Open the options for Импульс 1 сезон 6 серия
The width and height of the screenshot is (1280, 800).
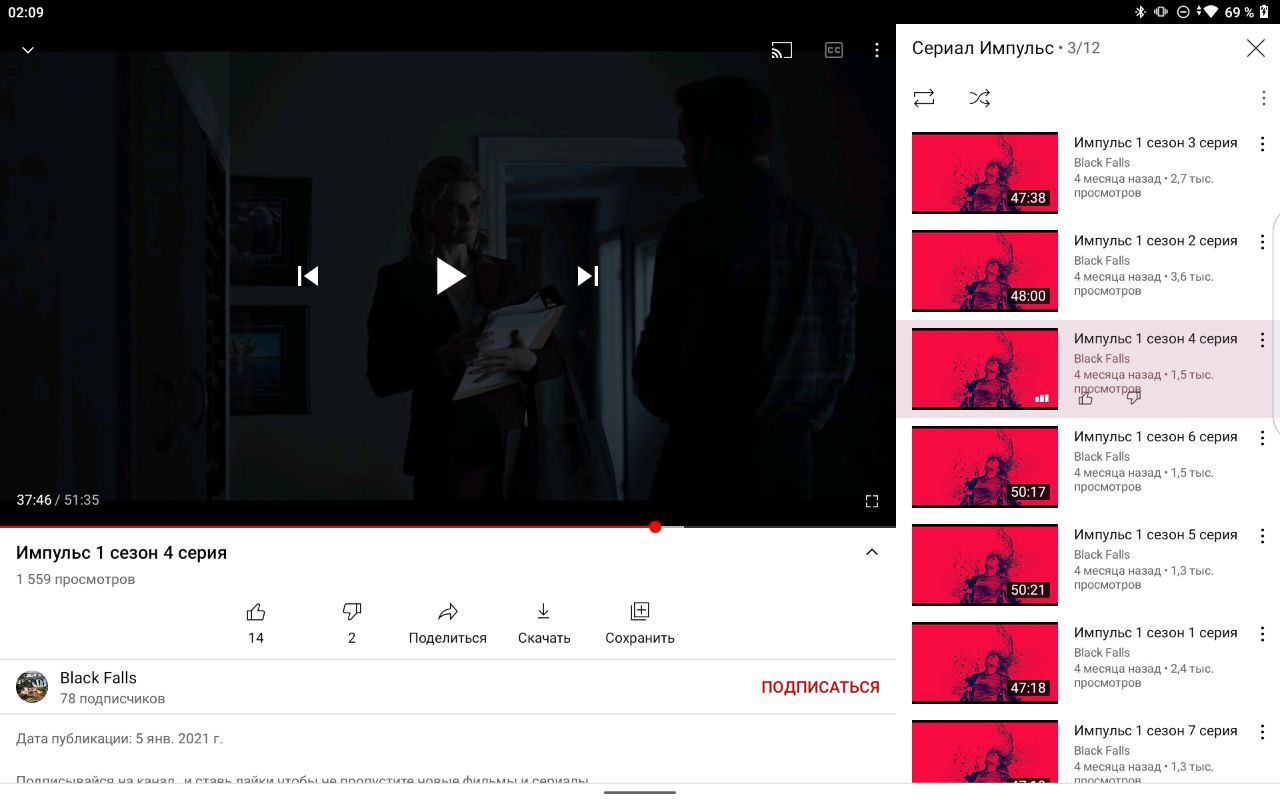[1262, 438]
